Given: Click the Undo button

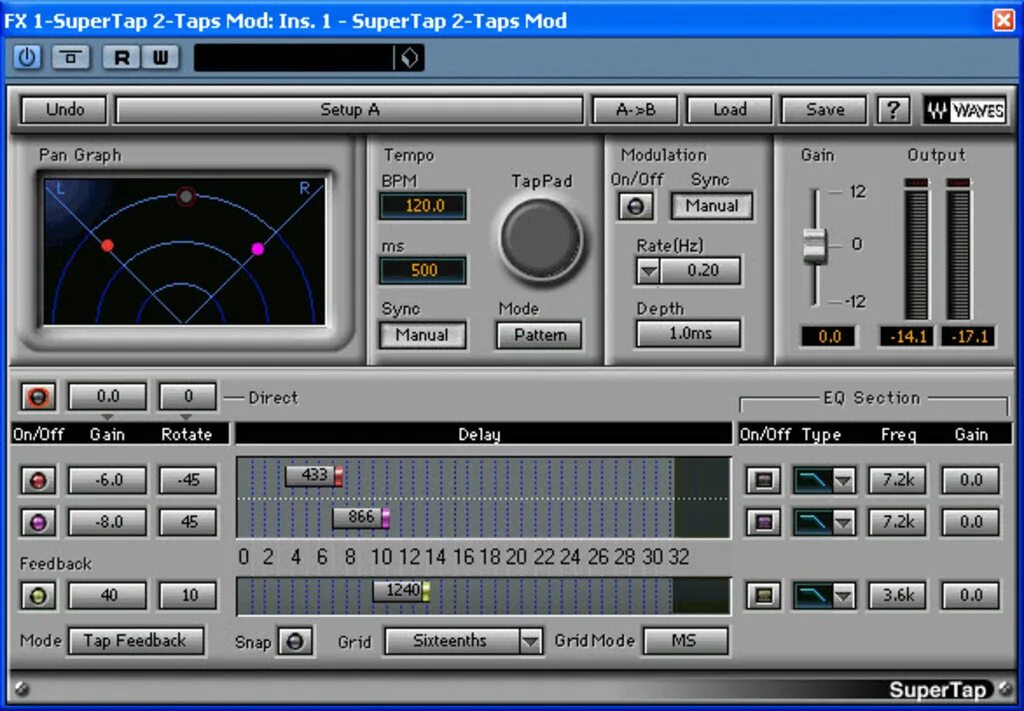Looking at the screenshot, I should coord(64,110).
